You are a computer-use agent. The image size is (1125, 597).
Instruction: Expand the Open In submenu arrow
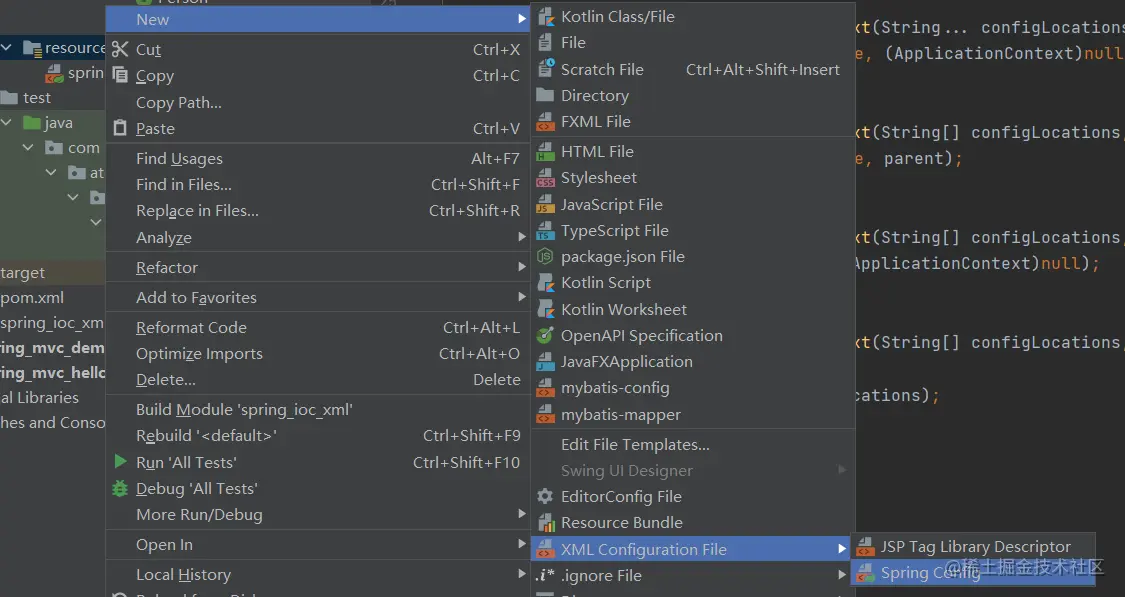(x=522, y=545)
